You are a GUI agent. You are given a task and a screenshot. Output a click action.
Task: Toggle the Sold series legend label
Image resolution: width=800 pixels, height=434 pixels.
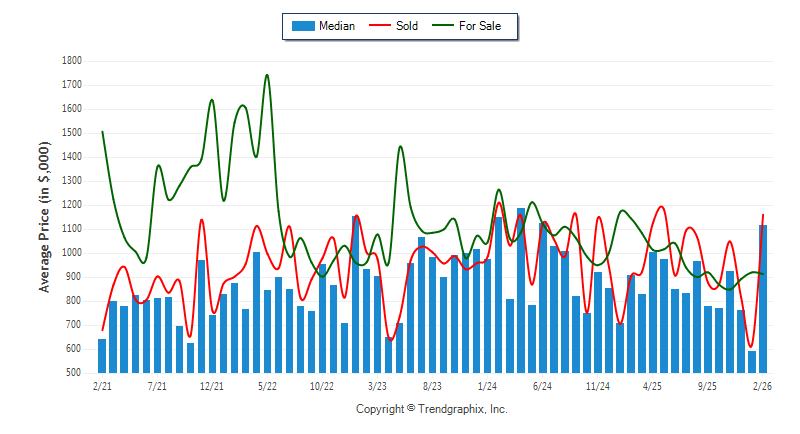click(407, 26)
